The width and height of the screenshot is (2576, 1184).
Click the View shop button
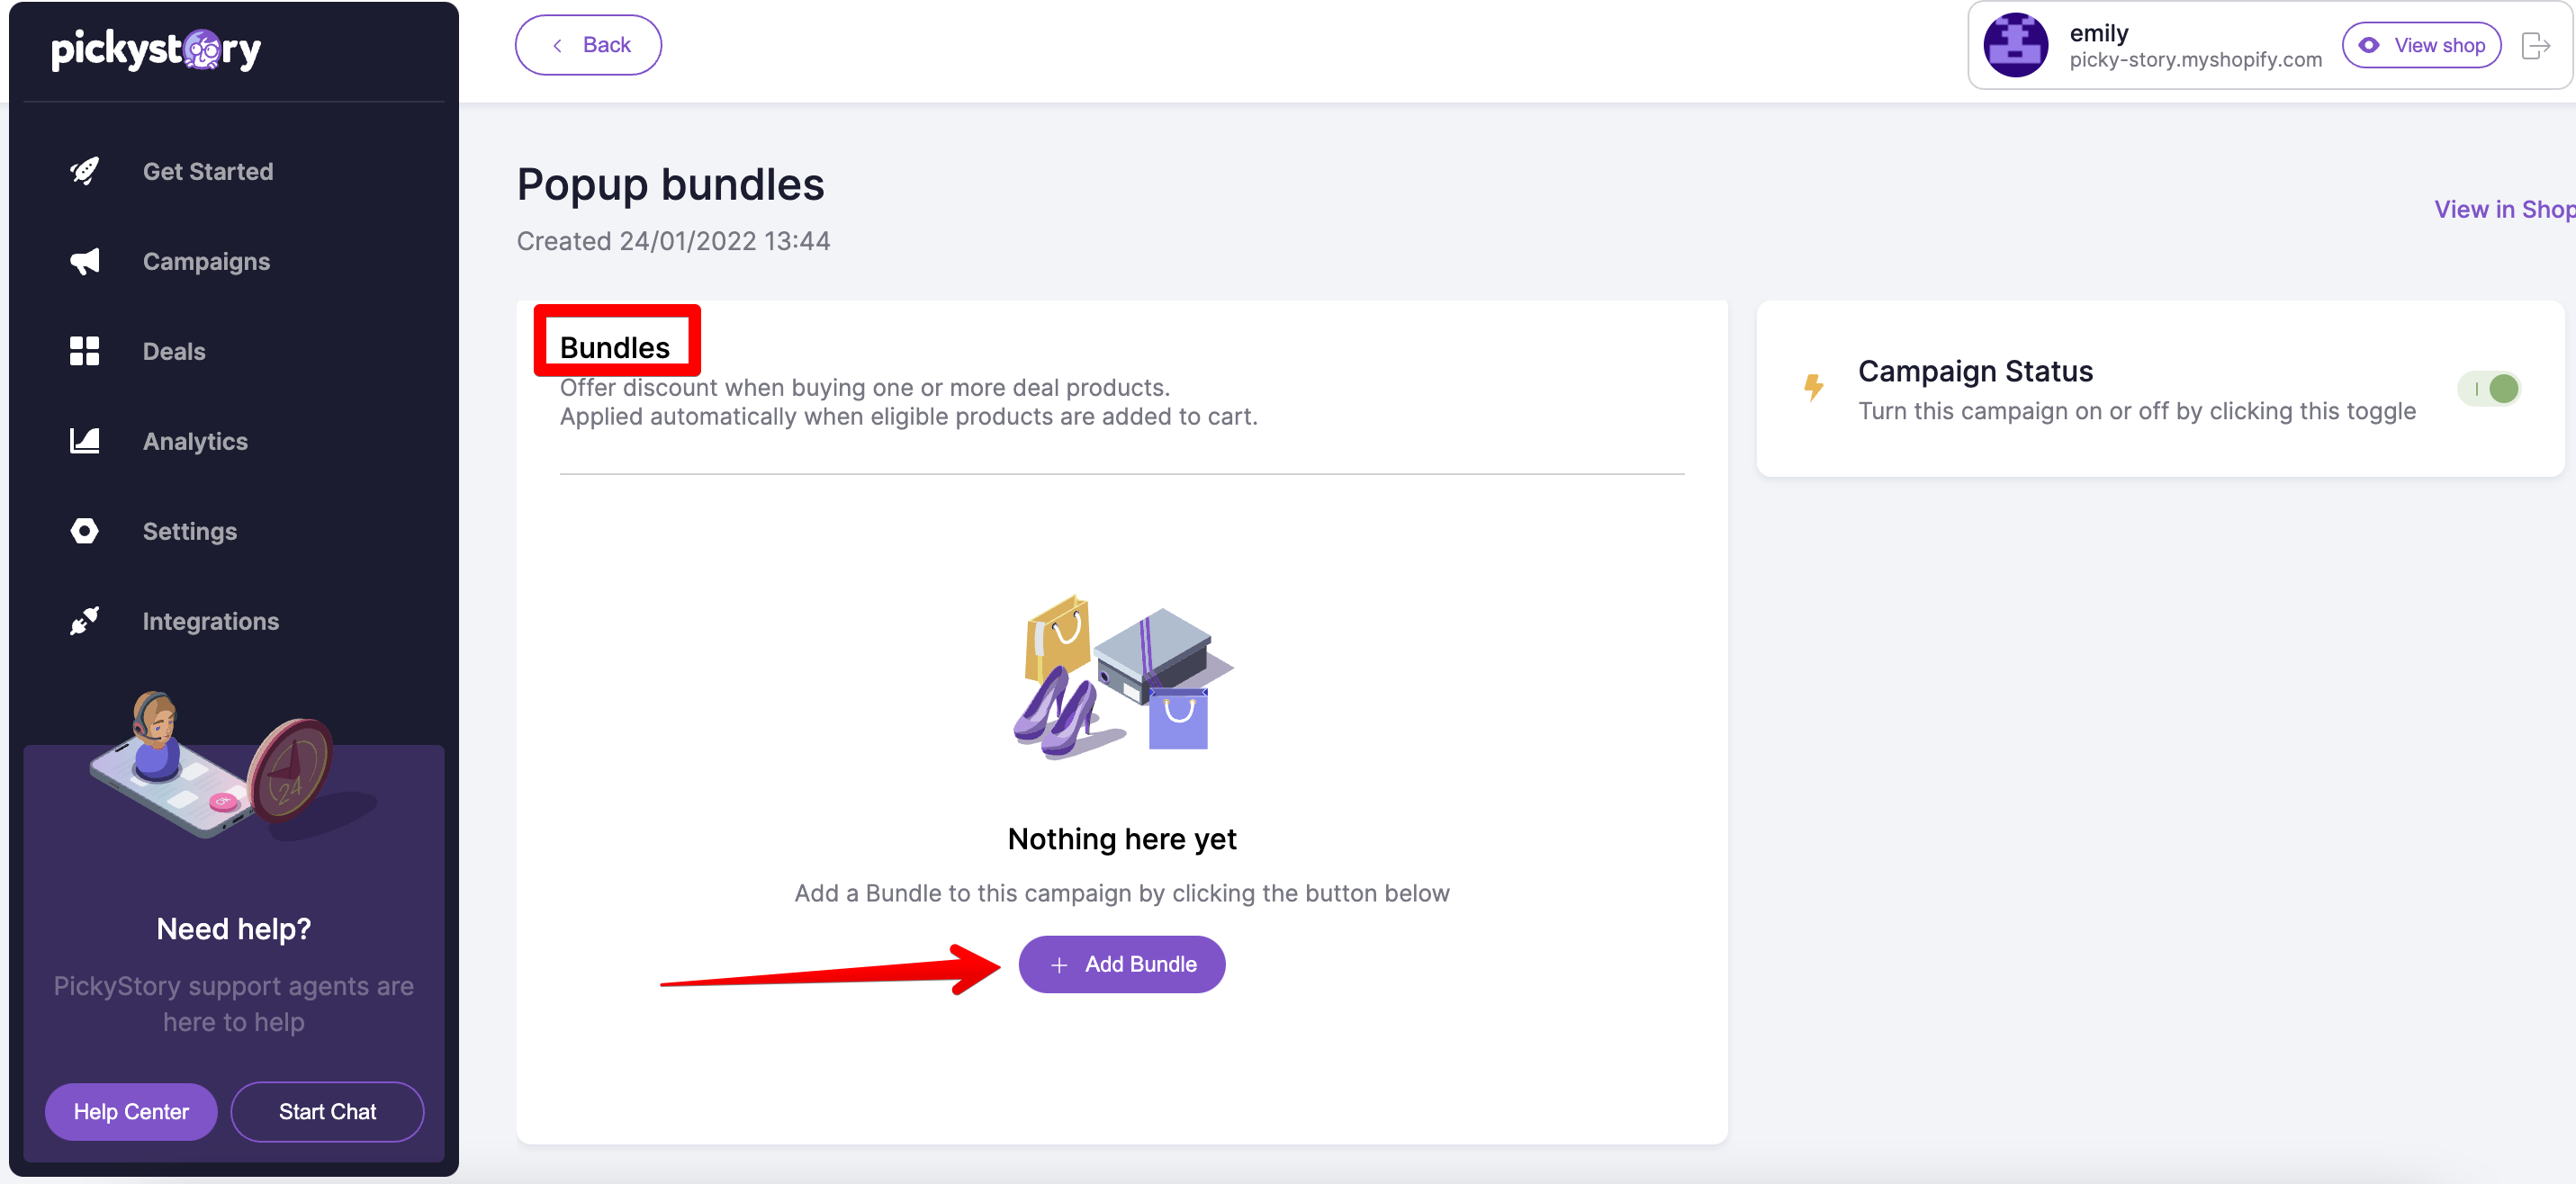tap(2421, 45)
